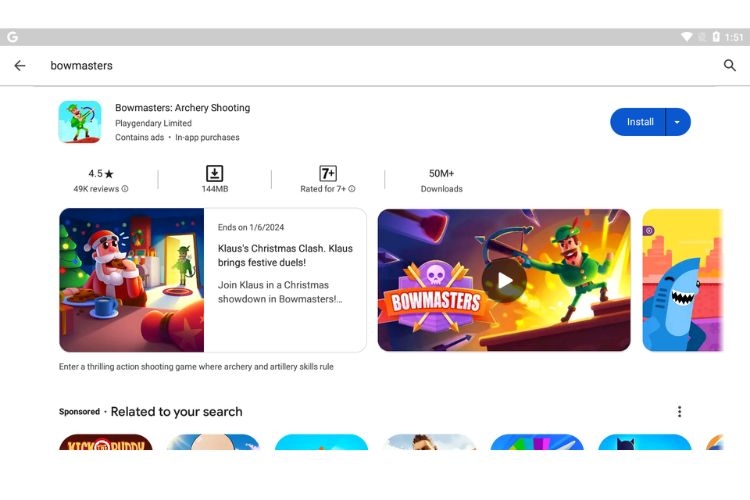Screen dimensions: 750x500
Task: Click the 50M+ Downloads text
Action: (x=441, y=180)
